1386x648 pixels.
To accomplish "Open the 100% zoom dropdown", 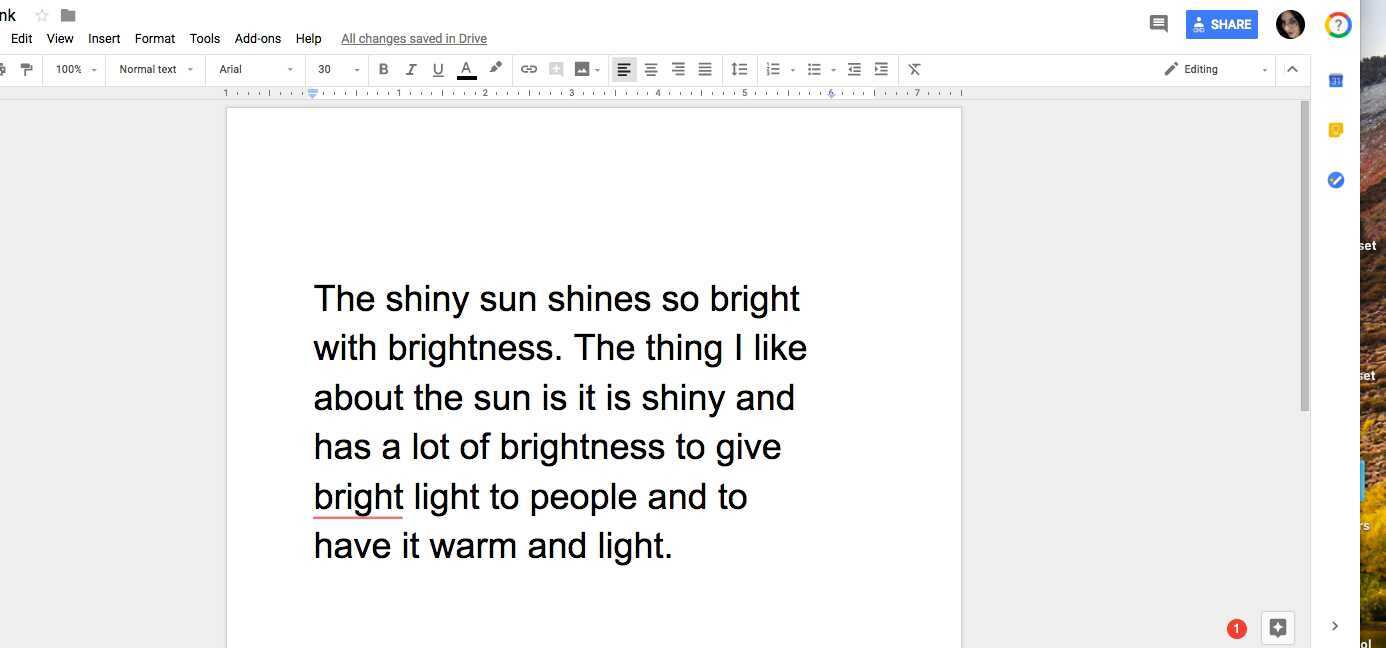I will (73, 69).
